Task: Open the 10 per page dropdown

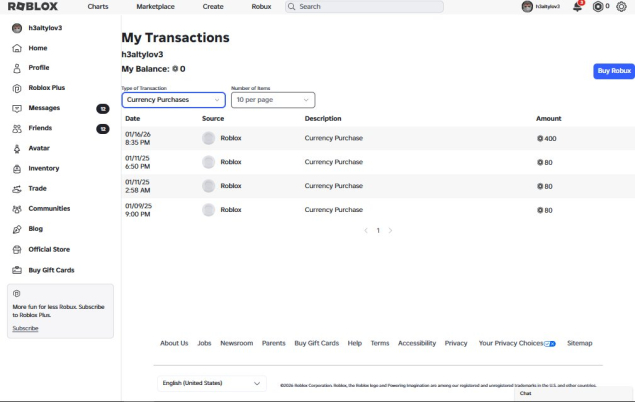Action: (273, 100)
